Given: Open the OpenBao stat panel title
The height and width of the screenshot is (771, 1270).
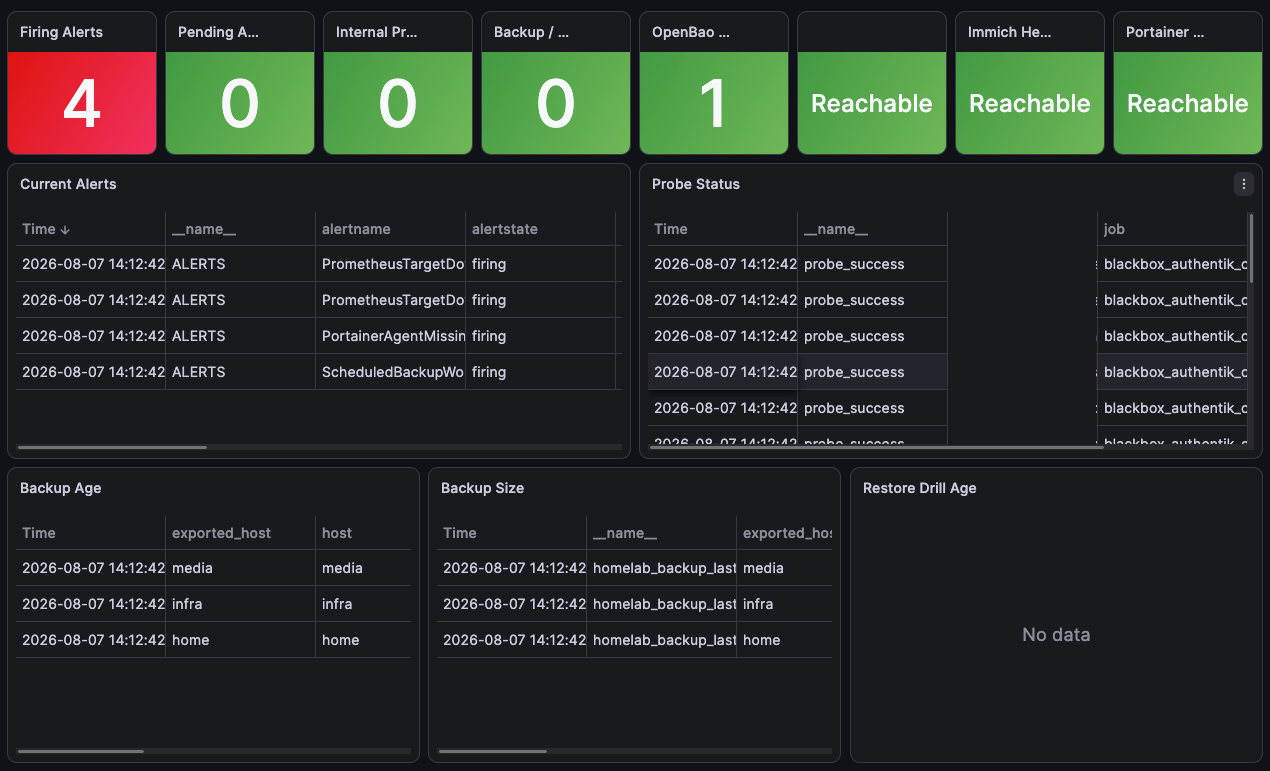Looking at the screenshot, I should (691, 32).
